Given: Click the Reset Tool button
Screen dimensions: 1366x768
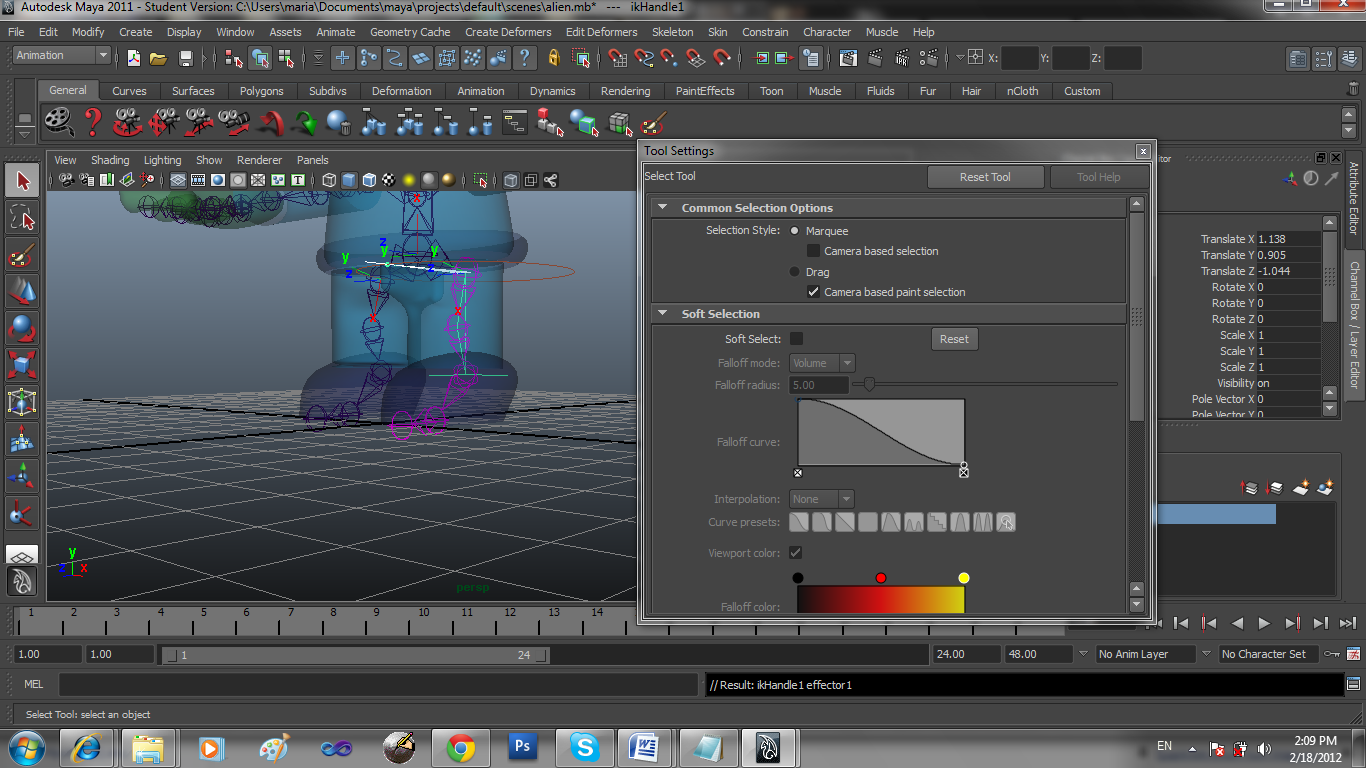Looking at the screenshot, I should 985,177.
